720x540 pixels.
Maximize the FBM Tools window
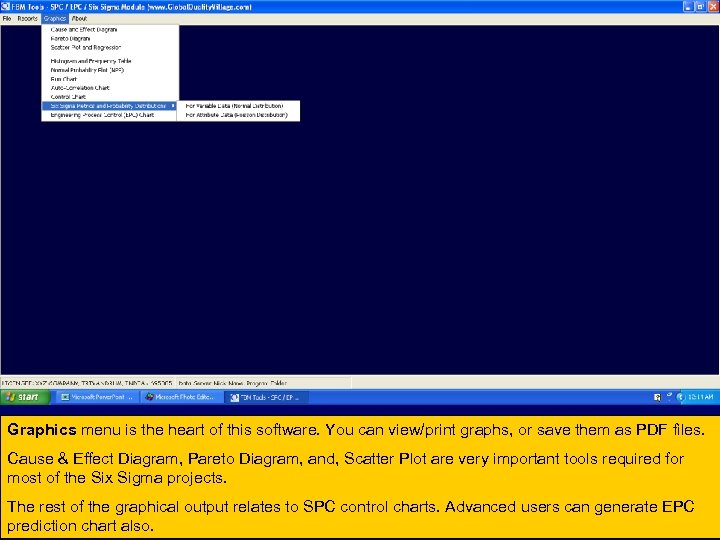click(700, 6)
